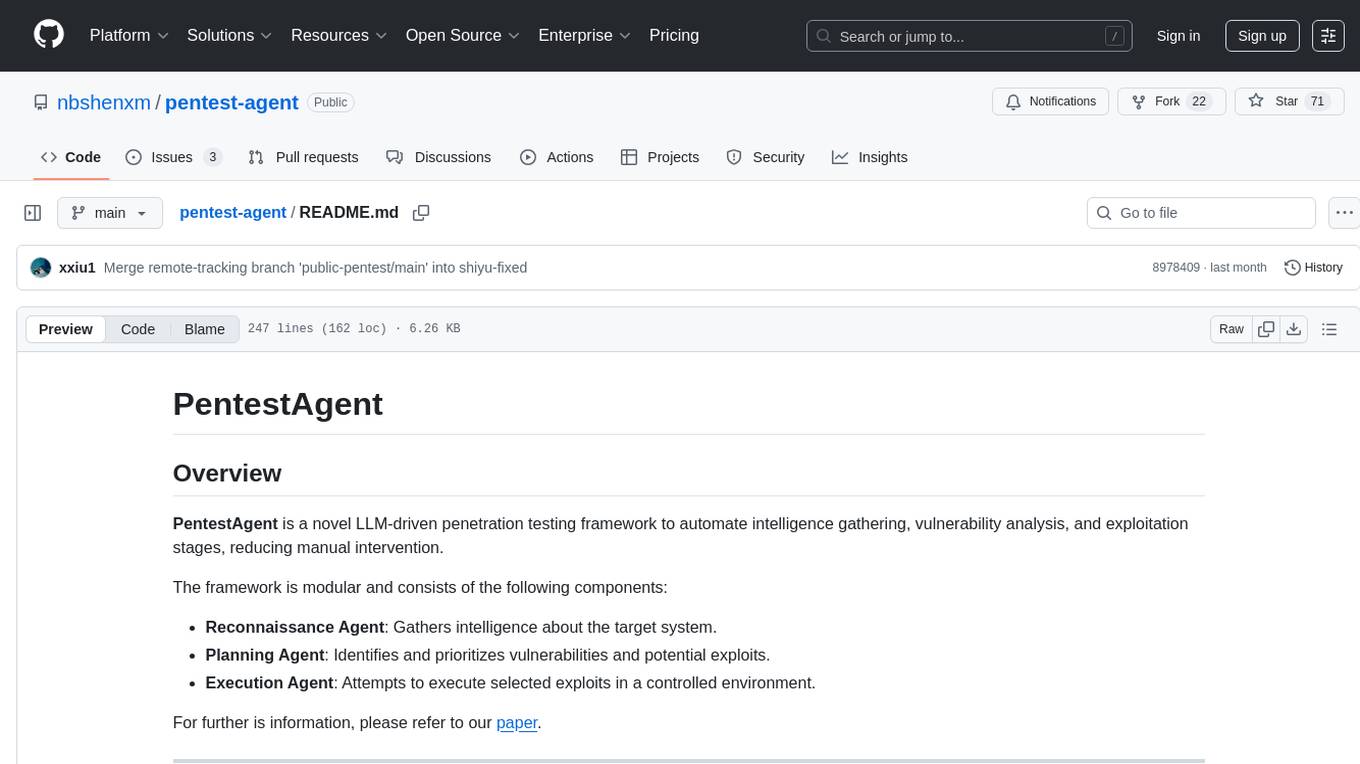Open appearance settings icon in header
This screenshot has height=764, width=1360.
click(1328, 36)
